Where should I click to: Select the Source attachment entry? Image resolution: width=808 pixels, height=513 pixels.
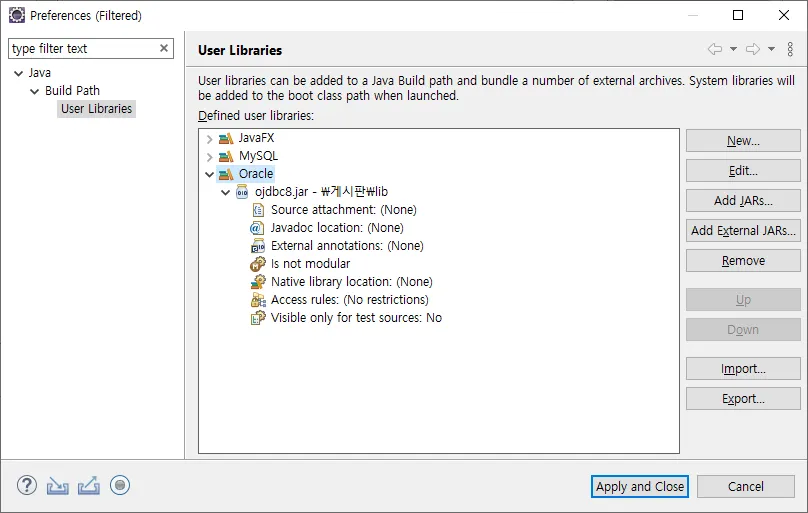(343, 210)
